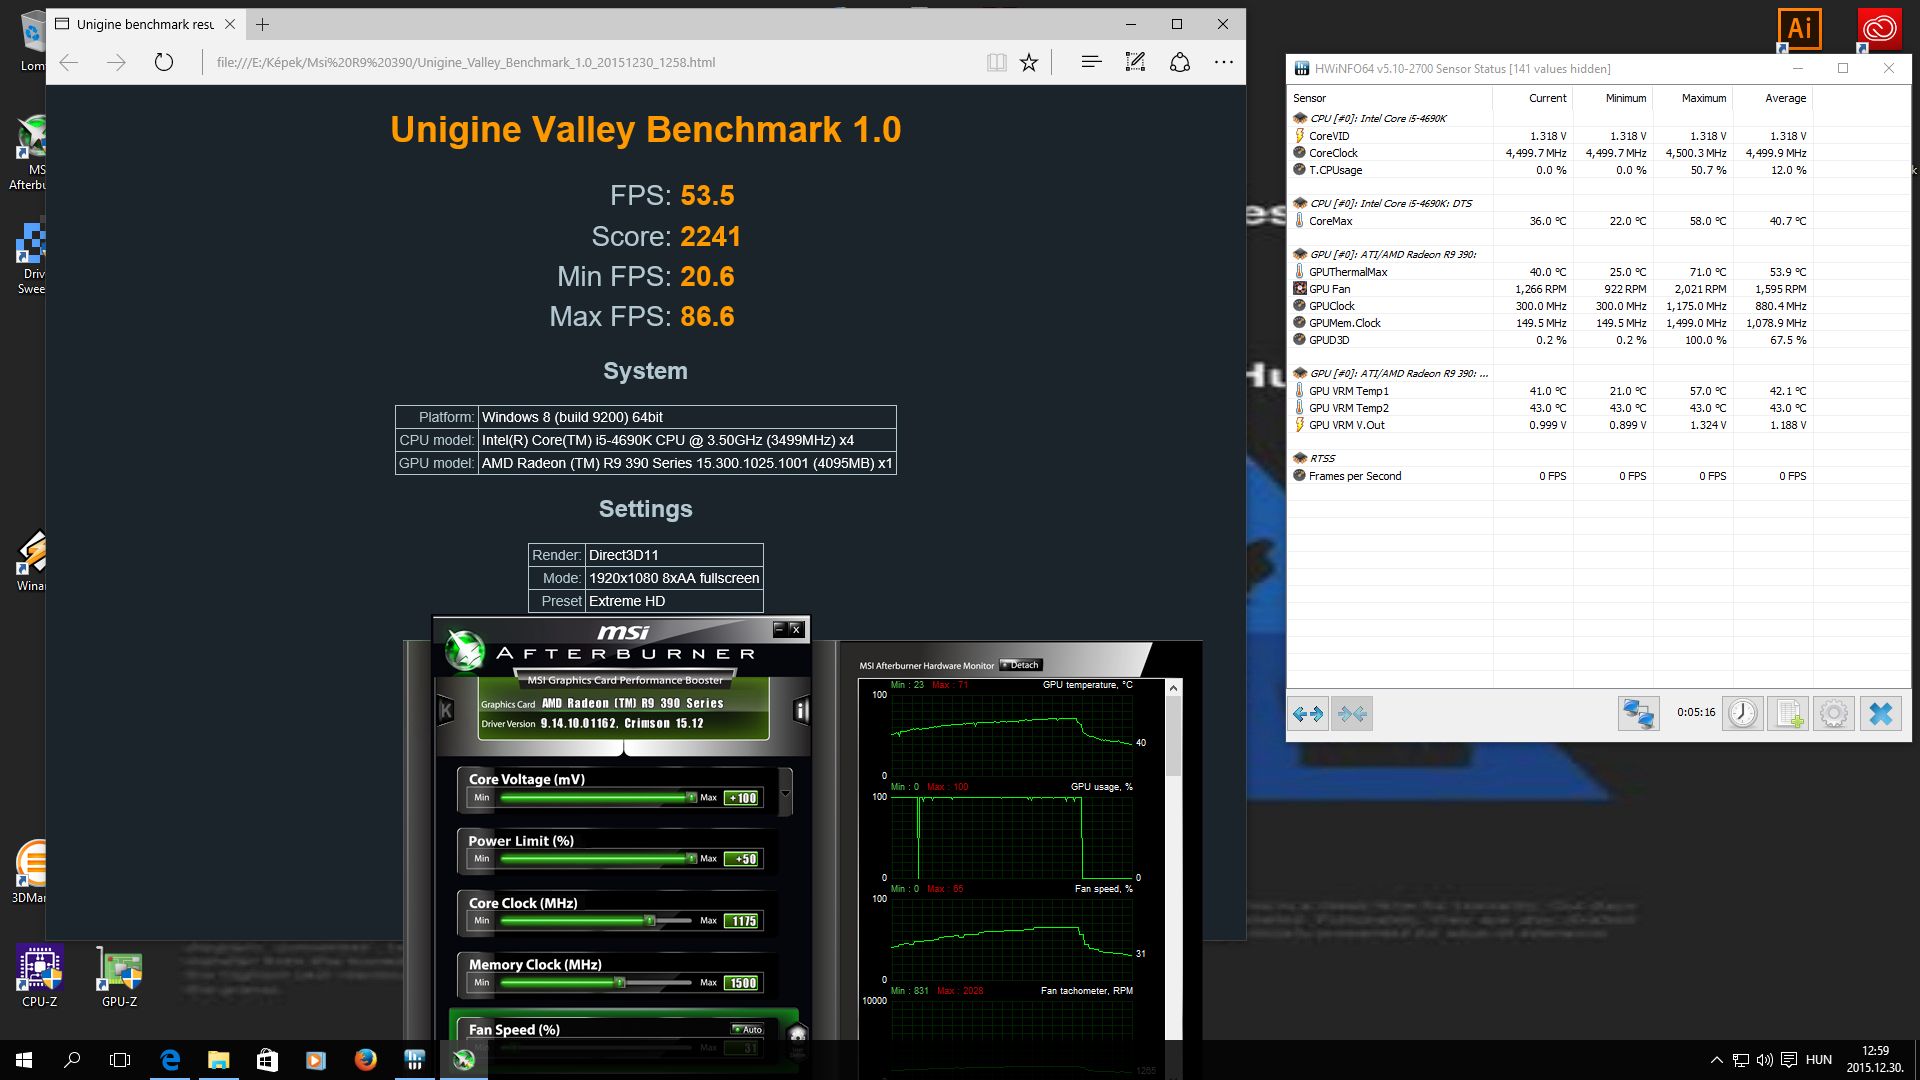
Task: Open HWiNFO network remote monitoring icon
Action: click(1638, 714)
